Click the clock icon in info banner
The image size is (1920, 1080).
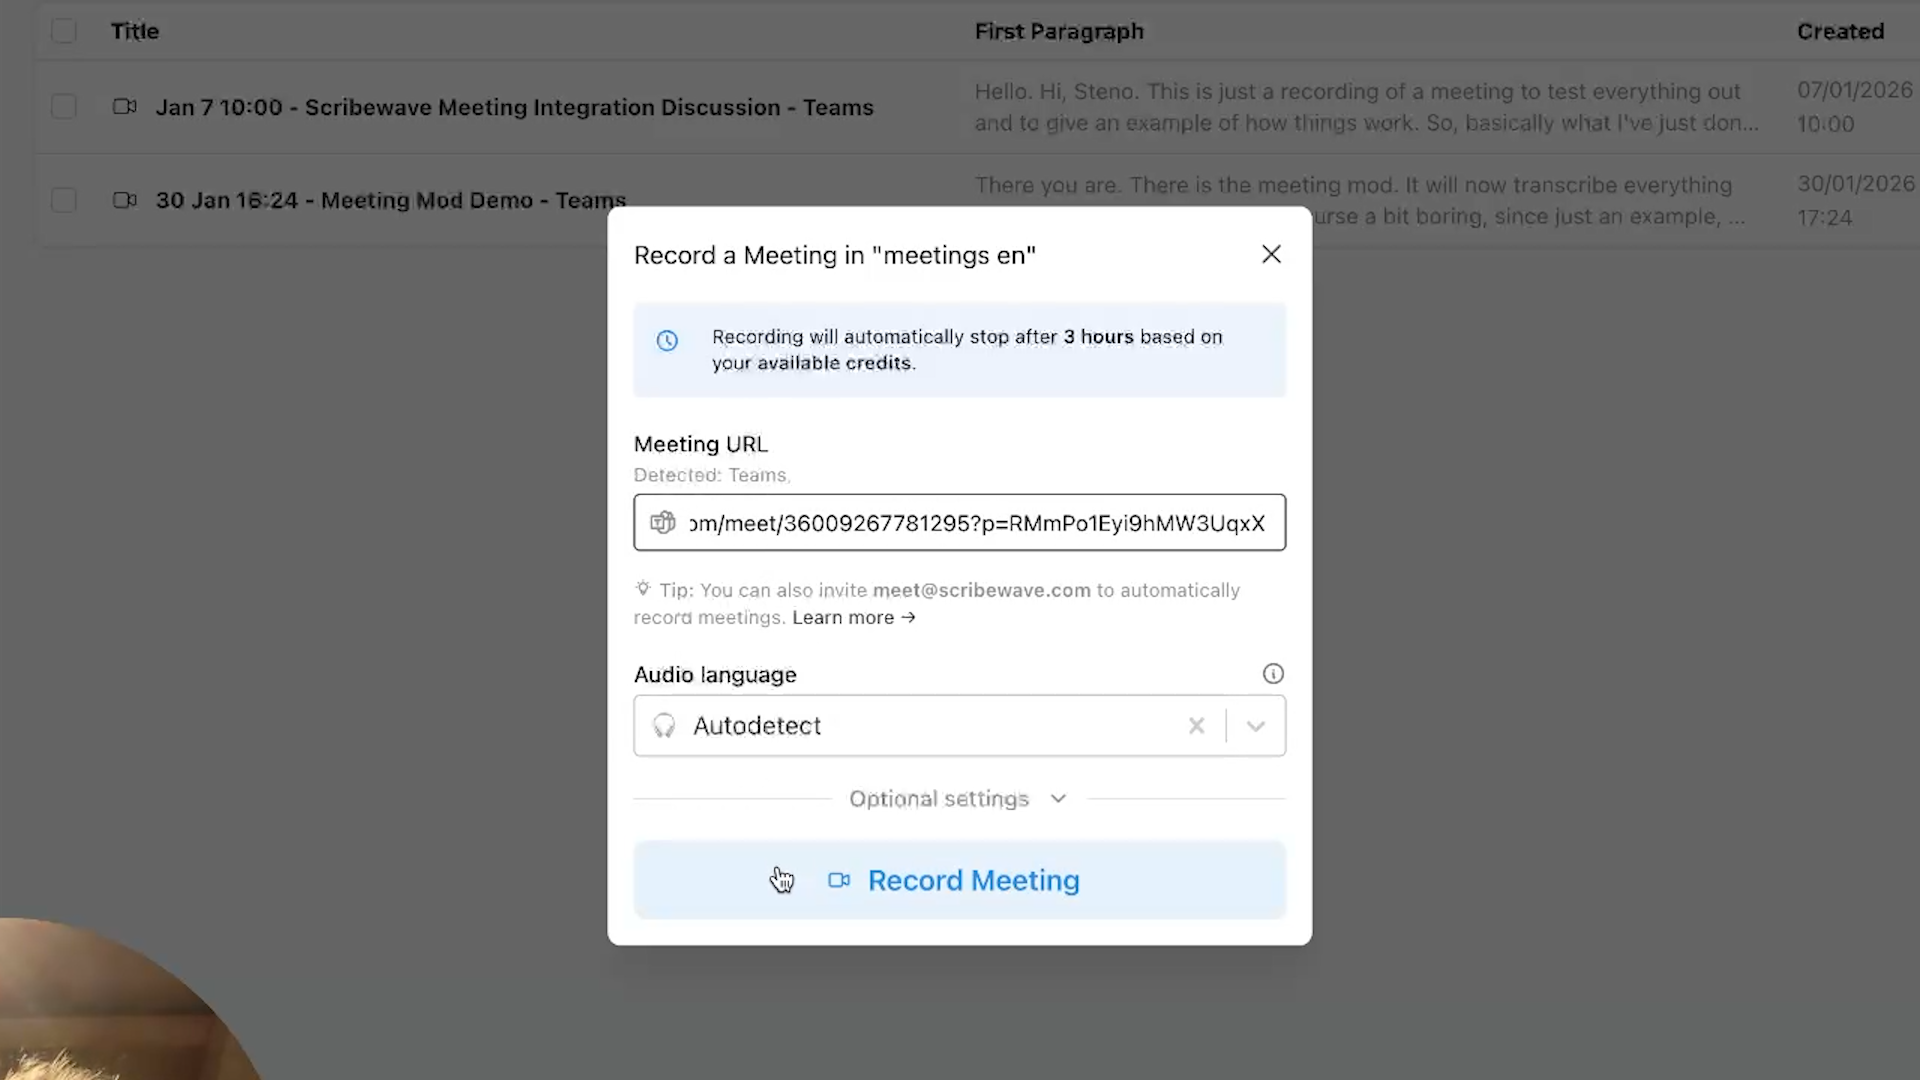tap(667, 341)
